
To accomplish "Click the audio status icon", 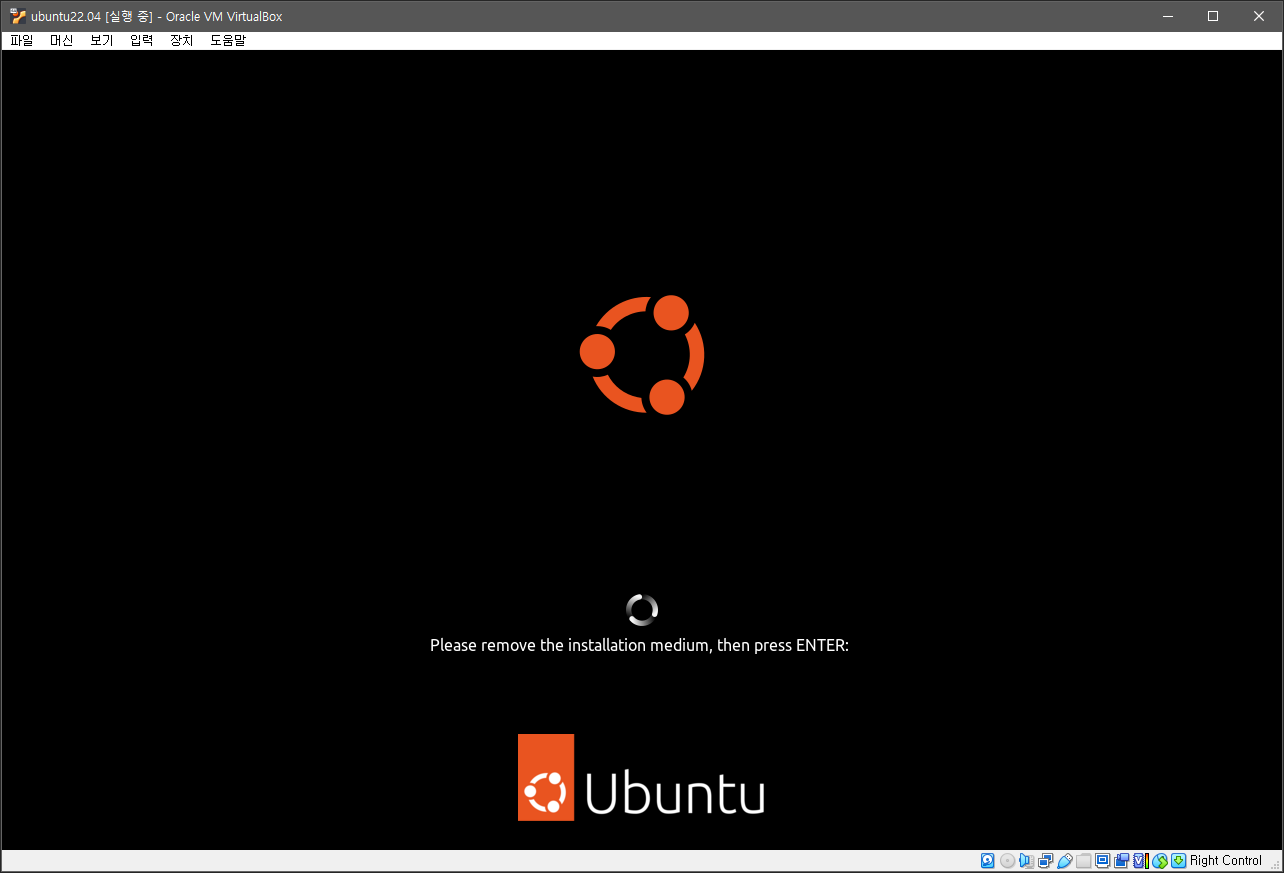I will (1026, 860).
